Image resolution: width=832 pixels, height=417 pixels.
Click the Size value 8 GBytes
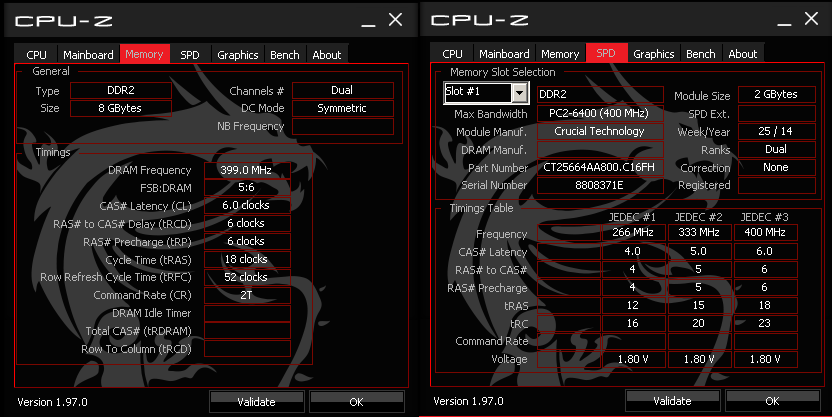coord(120,108)
